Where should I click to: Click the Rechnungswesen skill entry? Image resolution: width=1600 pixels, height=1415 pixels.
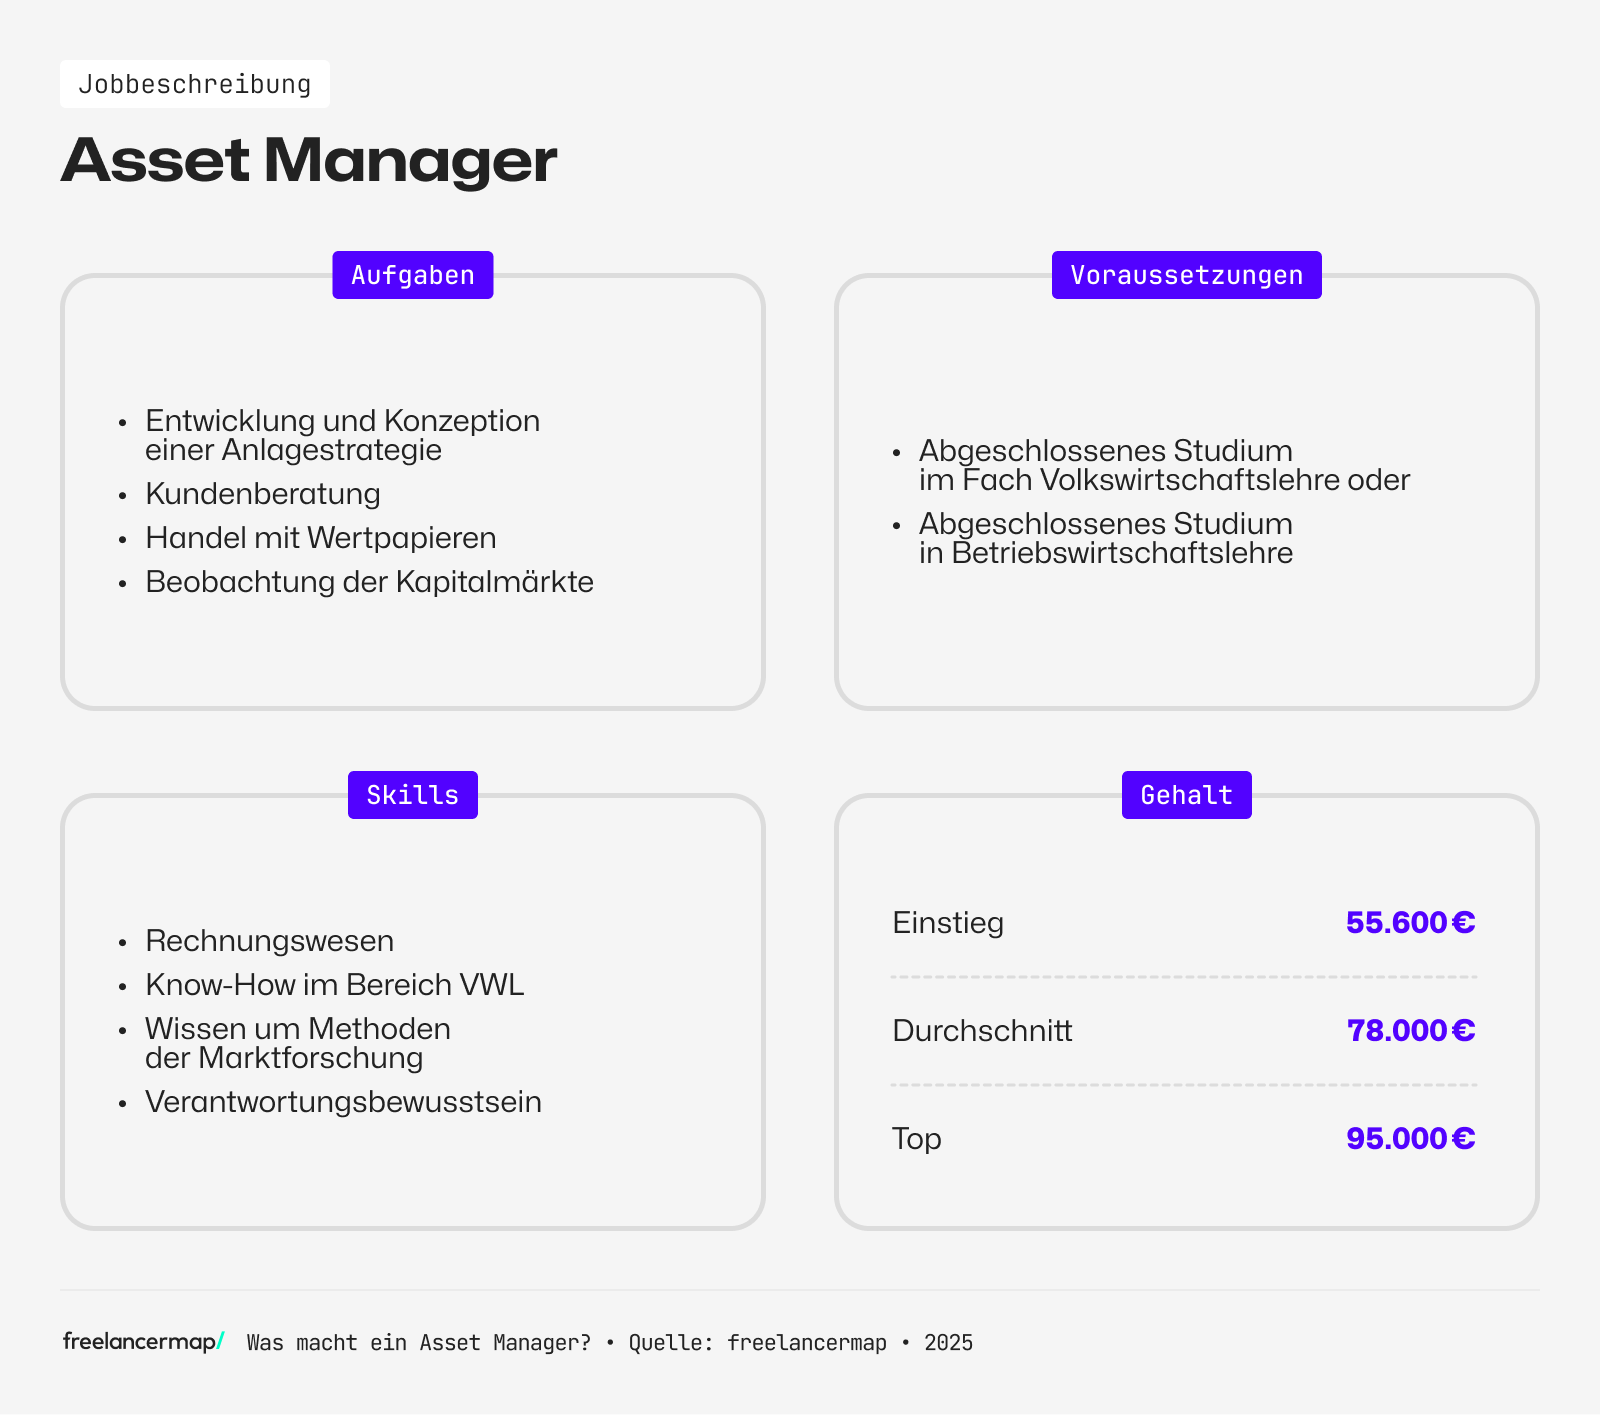[x=270, y=940]
